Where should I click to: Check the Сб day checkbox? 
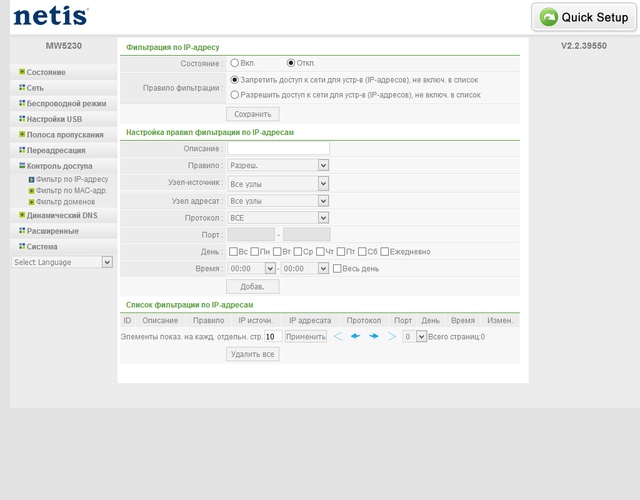click(x=362, y=251)
